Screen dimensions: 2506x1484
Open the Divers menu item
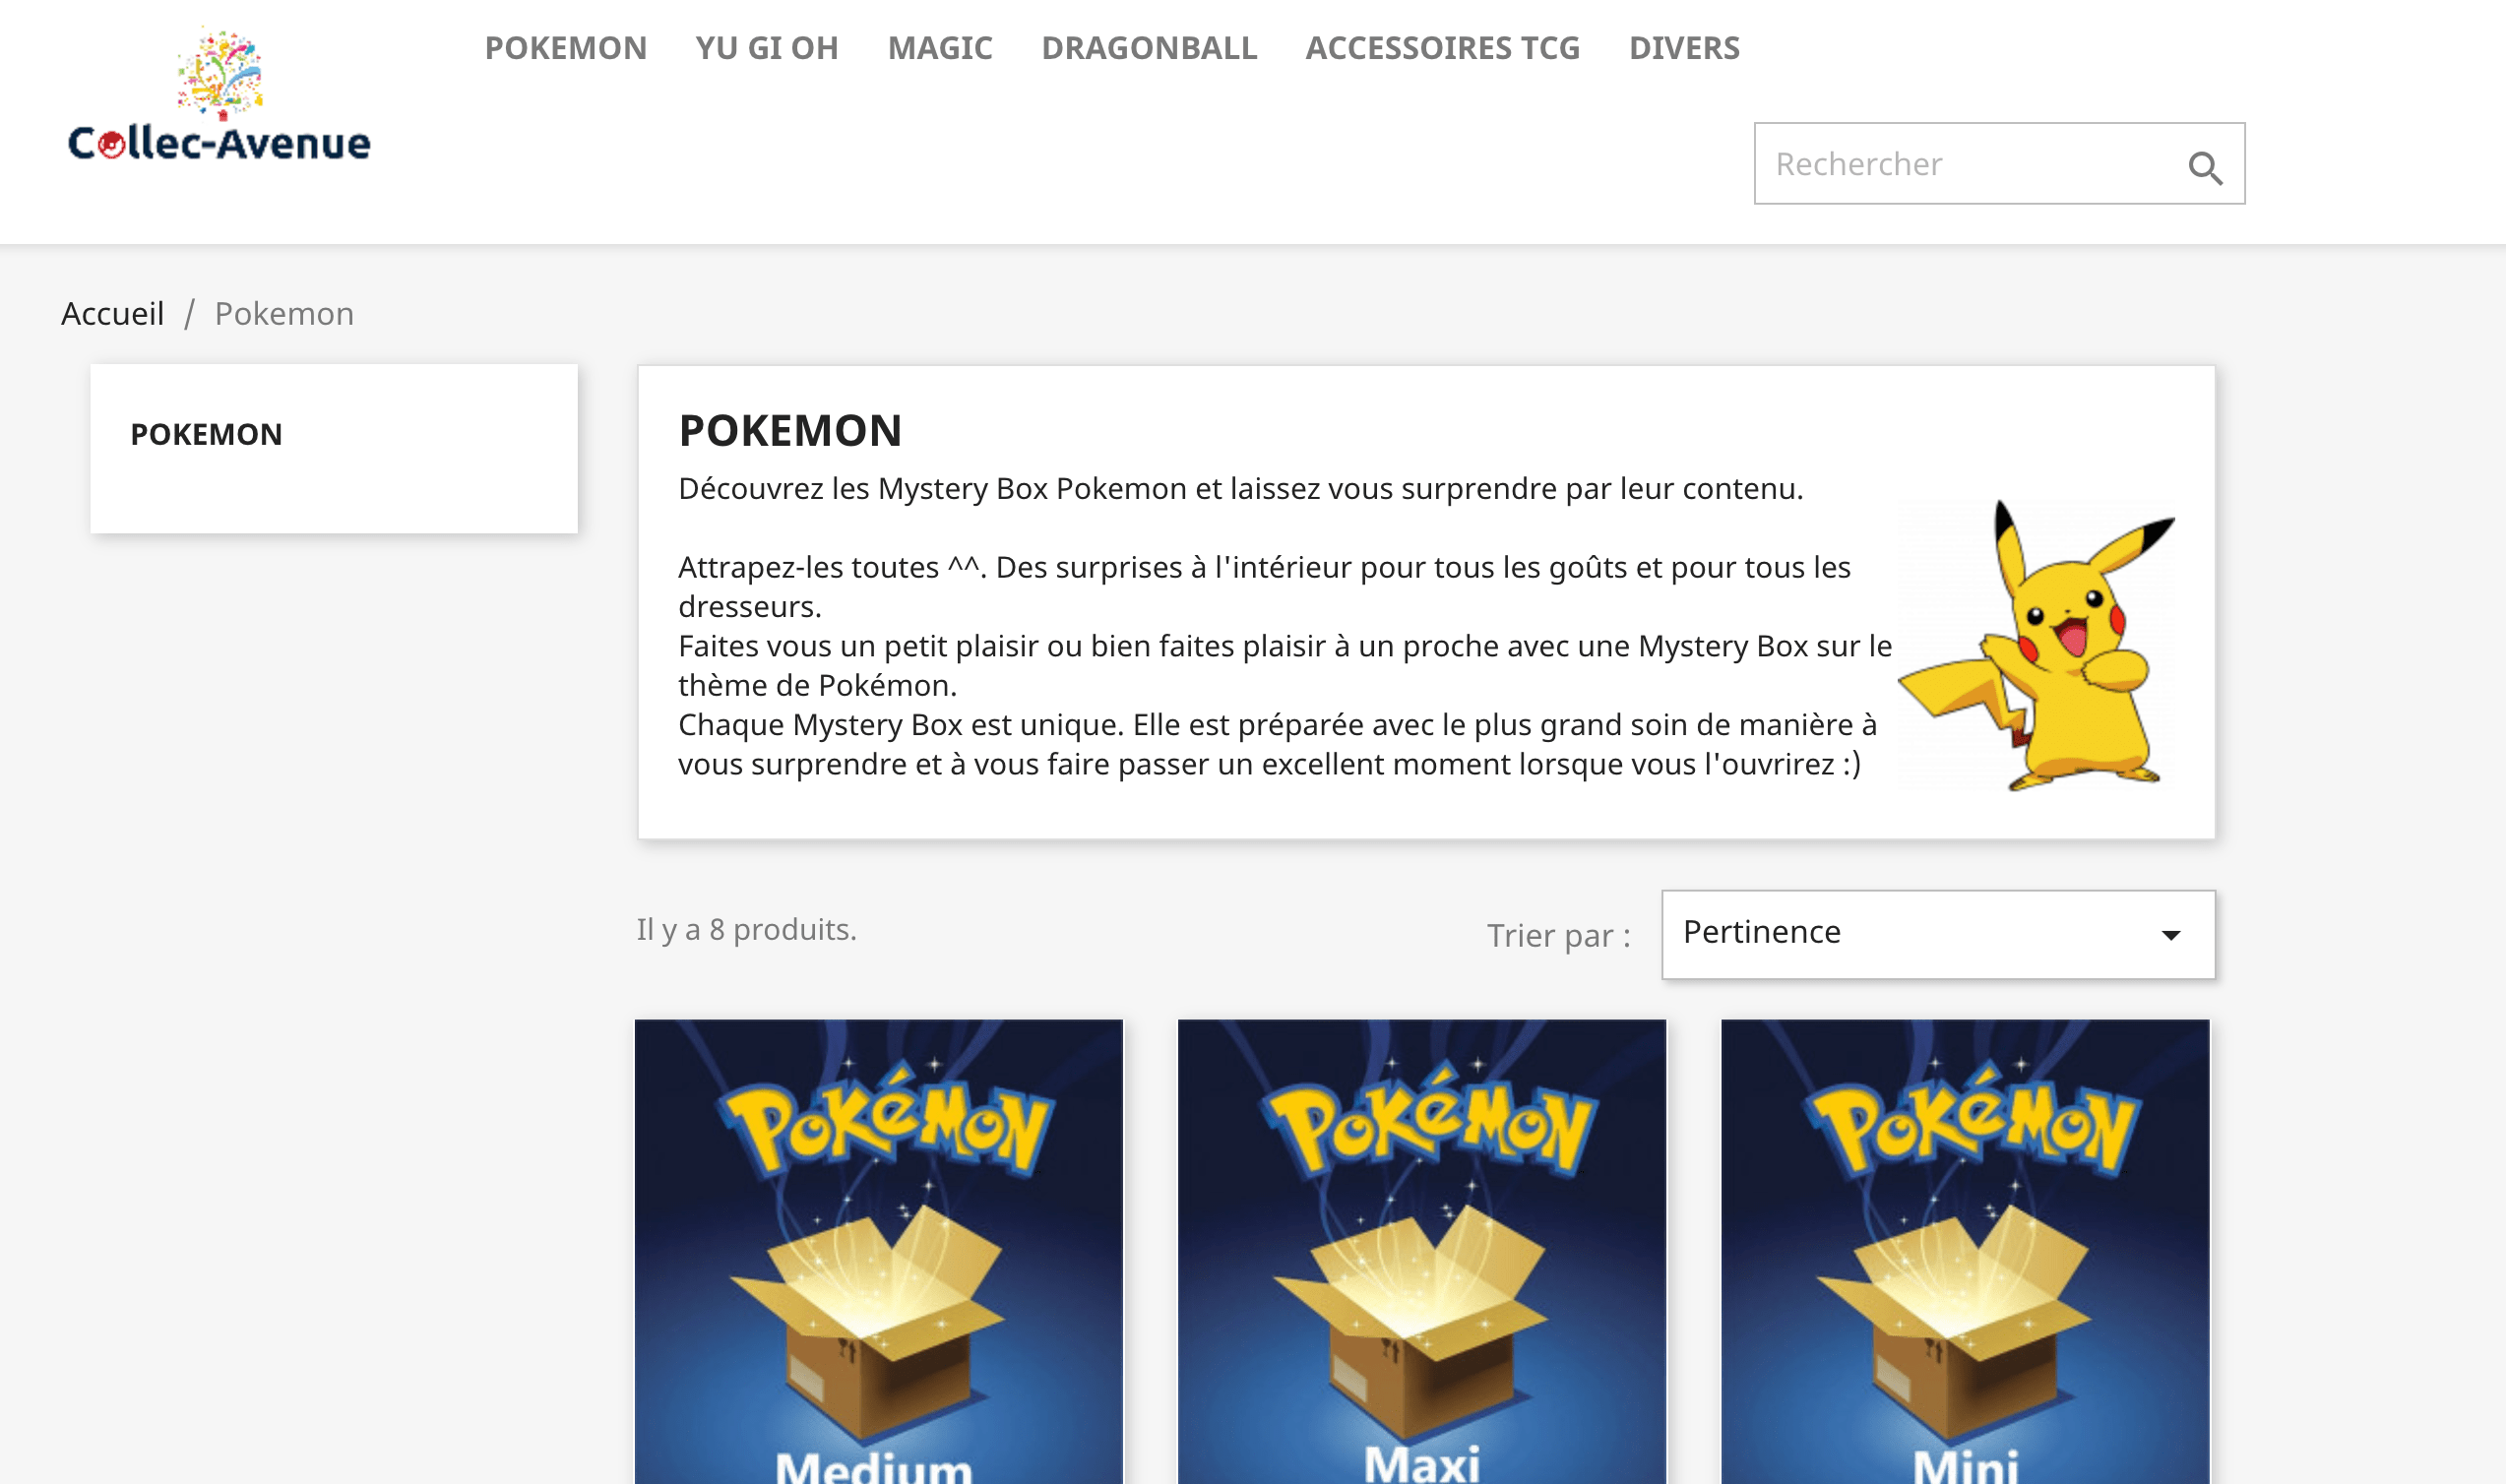click(1683, 48)
